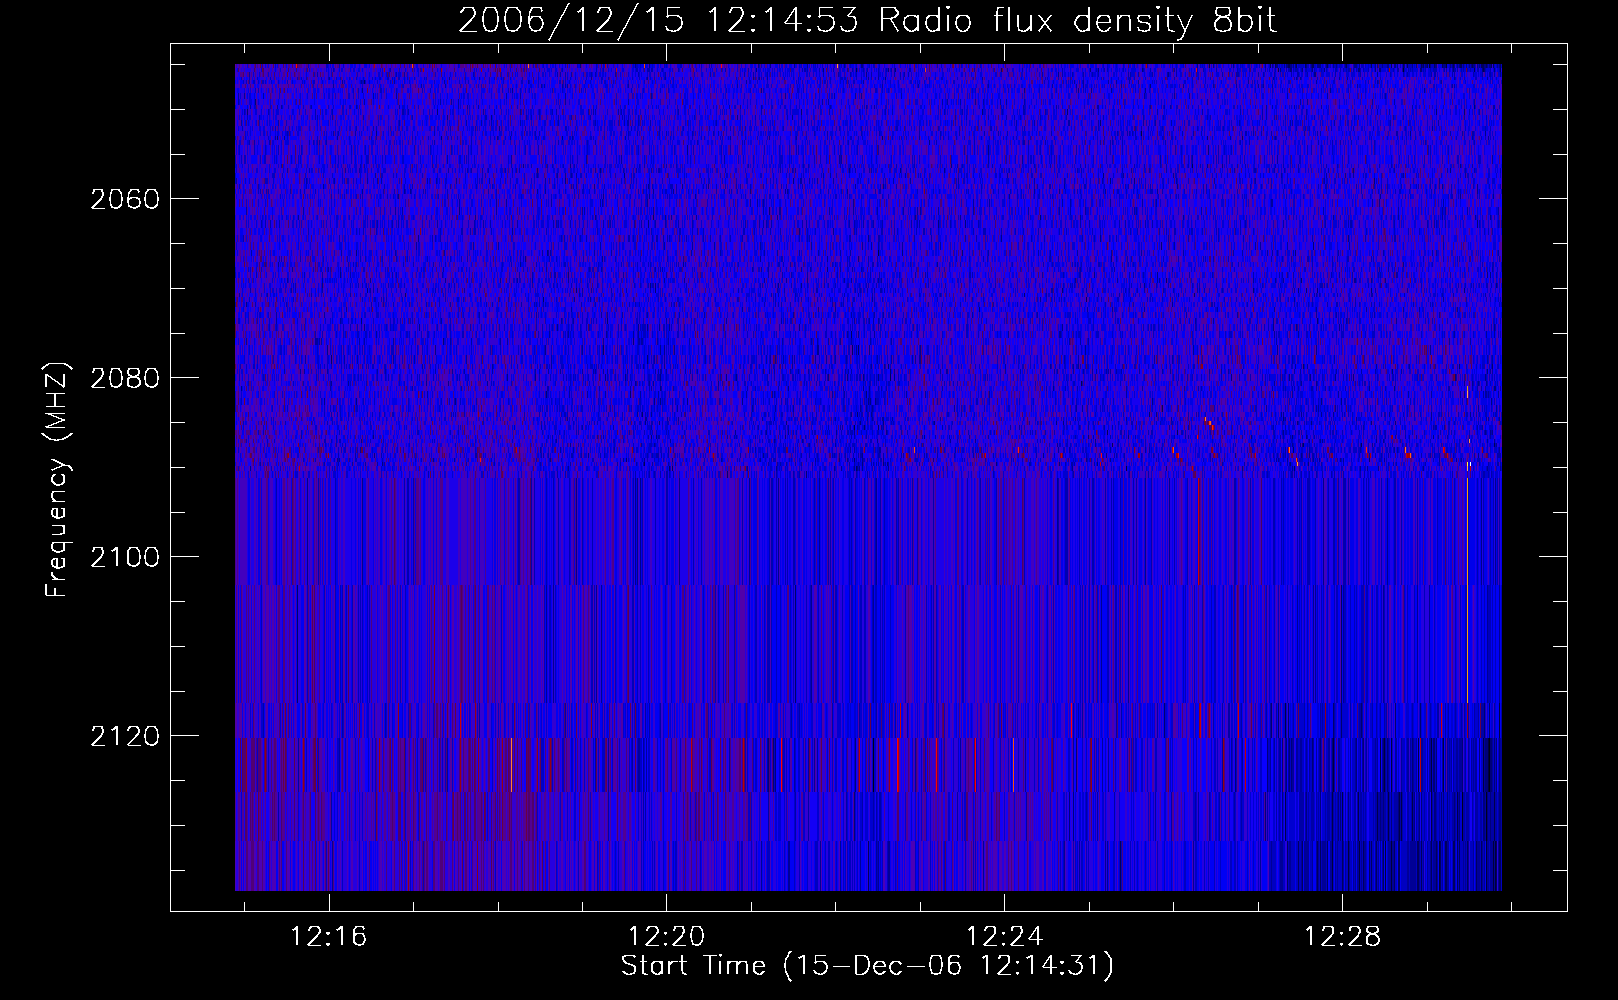Click the 12:28 time axis label
Viewport: 1618px width, 1000px height.
click(1342, 936)
